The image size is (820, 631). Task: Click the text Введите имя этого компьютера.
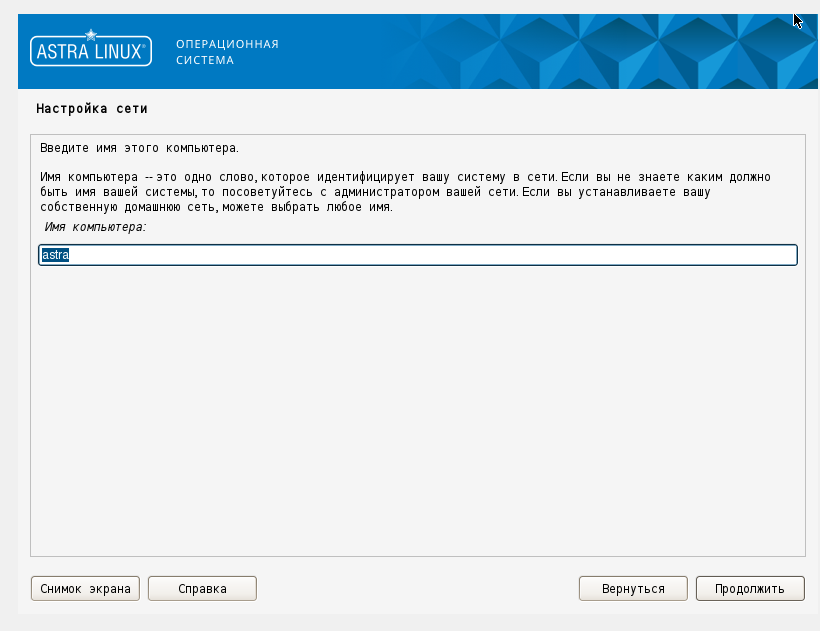tap(139, 148)
